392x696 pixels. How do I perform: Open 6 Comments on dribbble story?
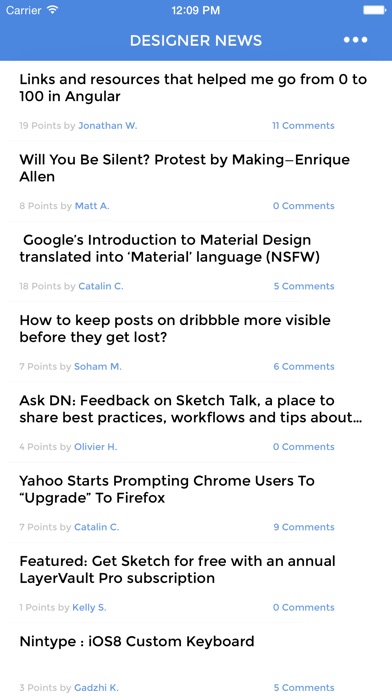pyautogui.click(x=304, y=367)
